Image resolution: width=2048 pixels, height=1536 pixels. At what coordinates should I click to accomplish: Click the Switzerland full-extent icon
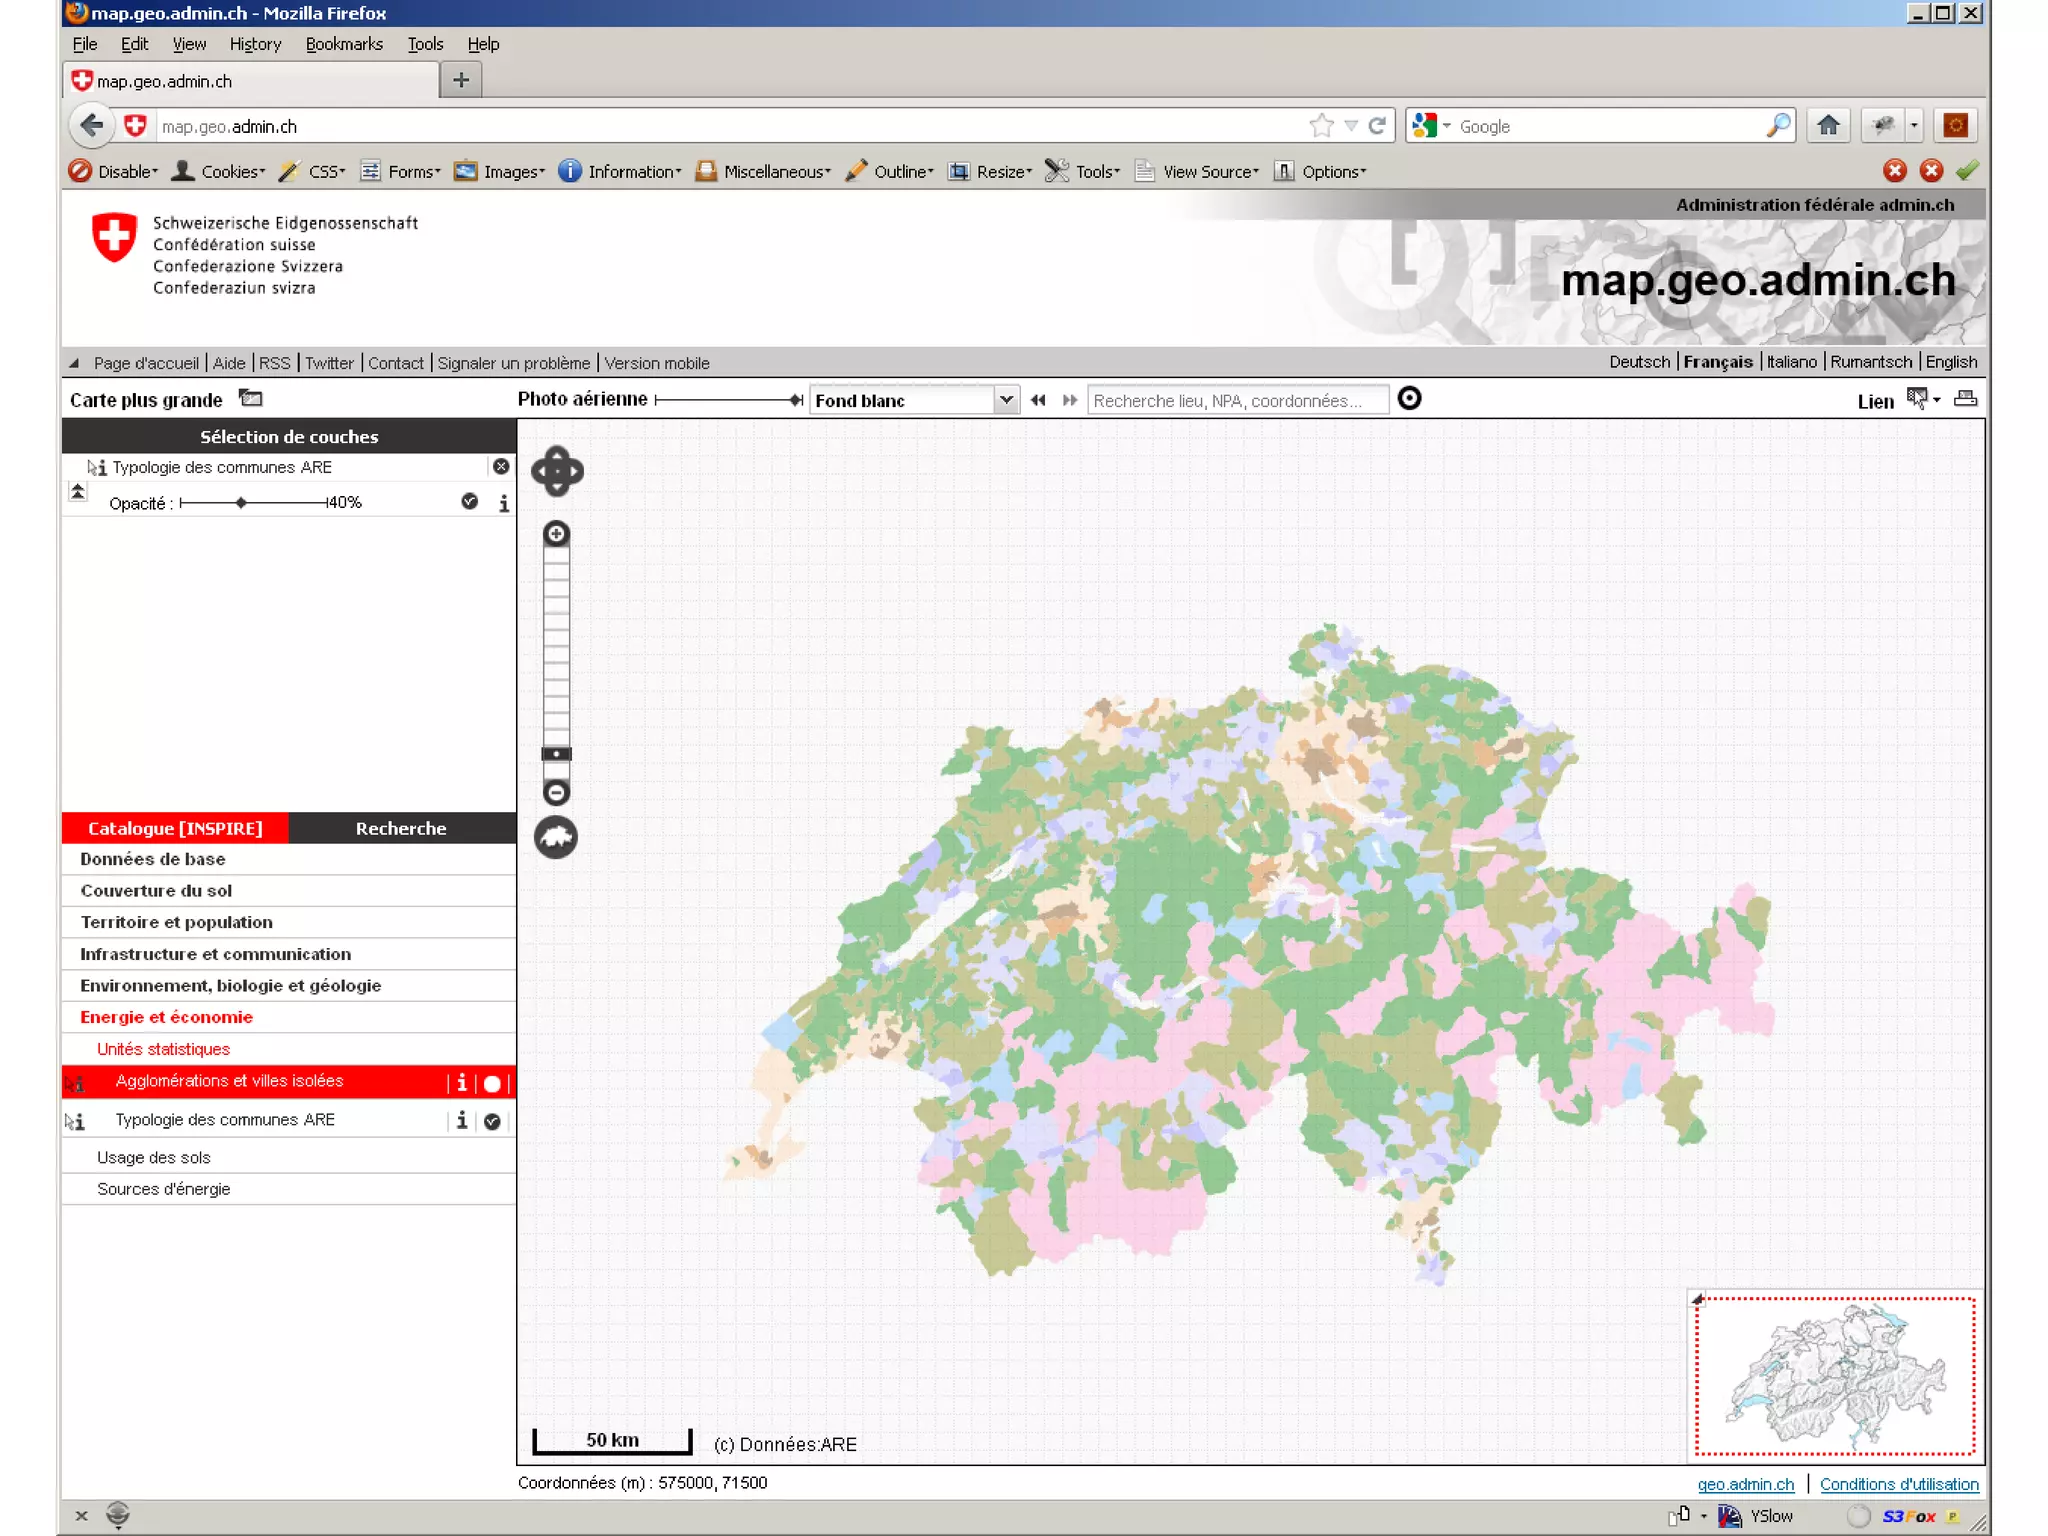coord(557,838)
